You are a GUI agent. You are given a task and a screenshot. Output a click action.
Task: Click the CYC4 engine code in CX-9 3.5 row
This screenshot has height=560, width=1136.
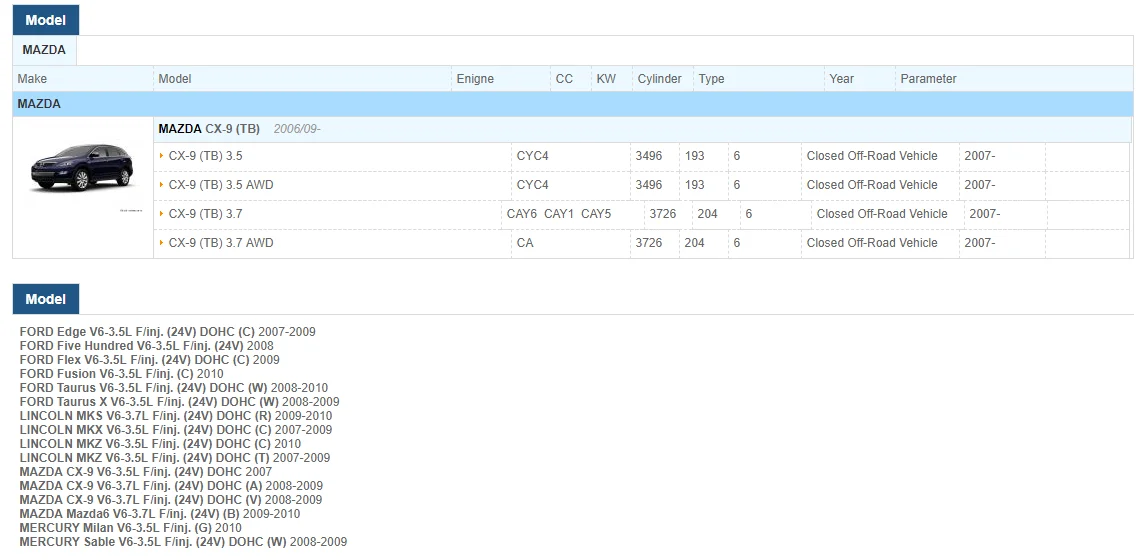click(x=532, y=156)
